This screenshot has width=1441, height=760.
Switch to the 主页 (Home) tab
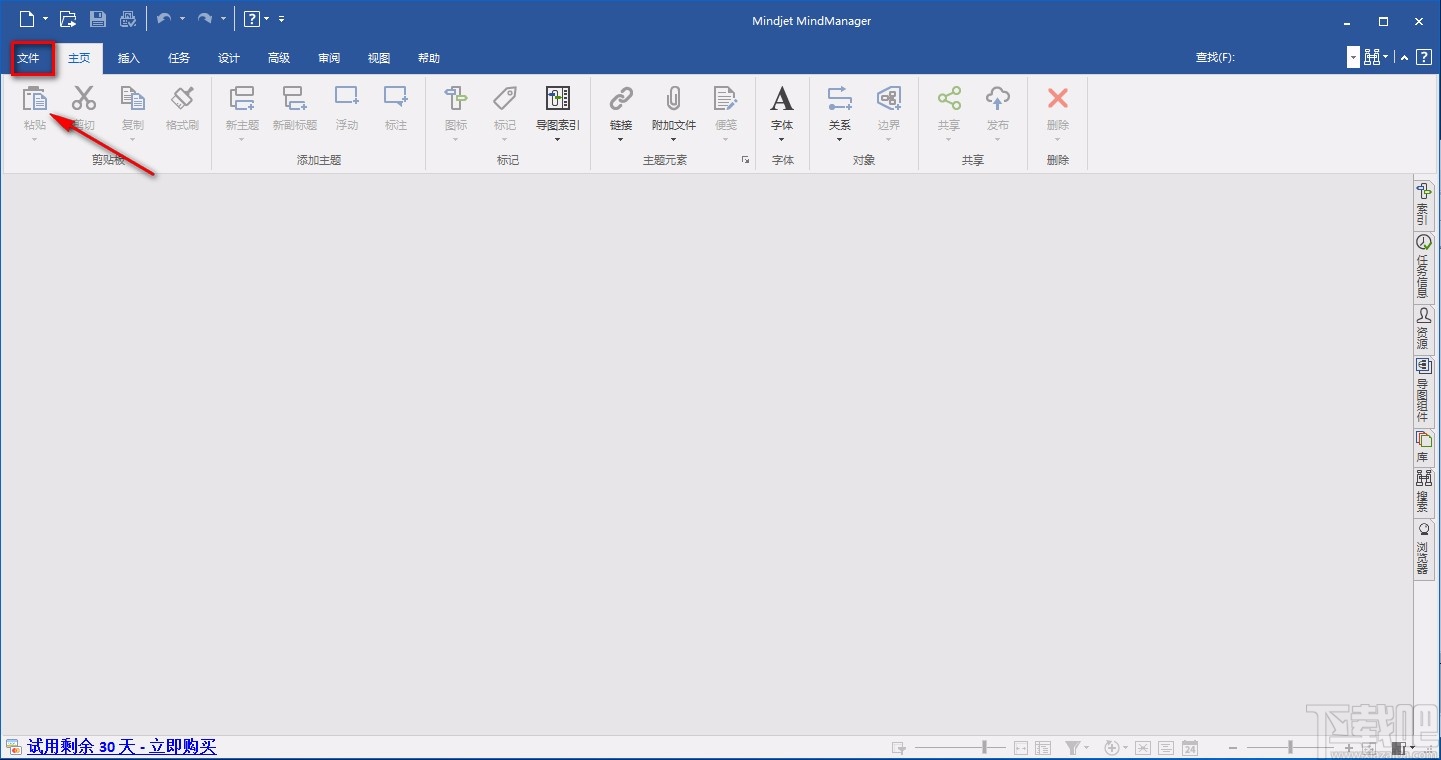[x=79, y=58]
